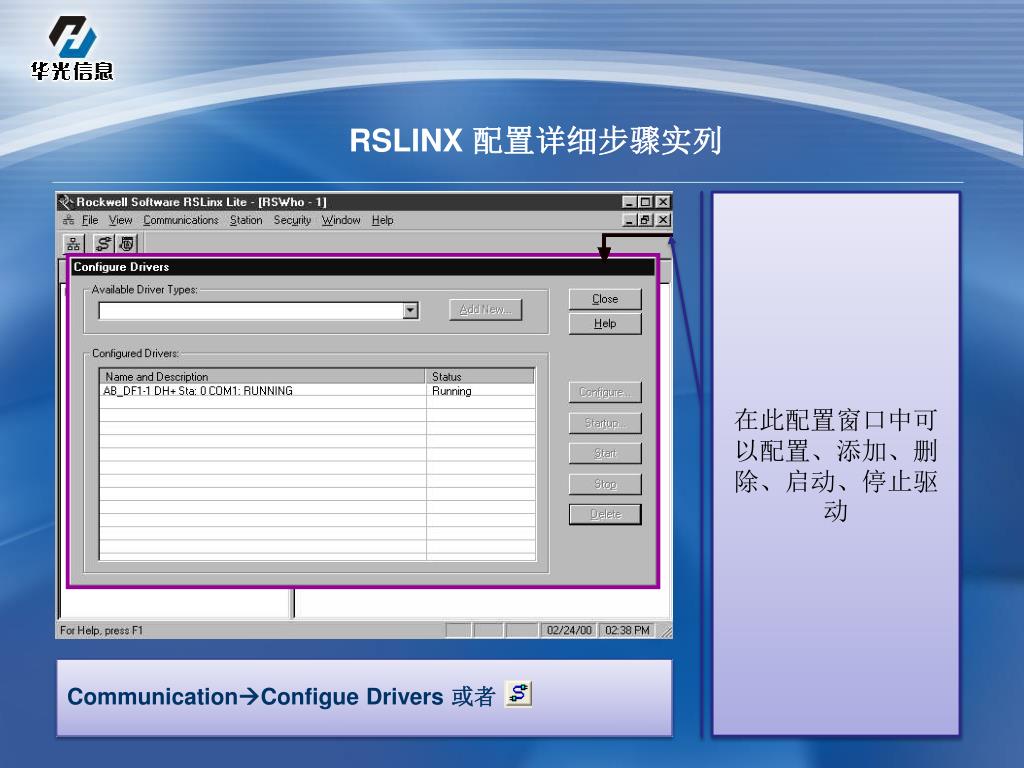The image size is (1024, 768).
Task: Click the Startup button
Action: pos(605,423)
